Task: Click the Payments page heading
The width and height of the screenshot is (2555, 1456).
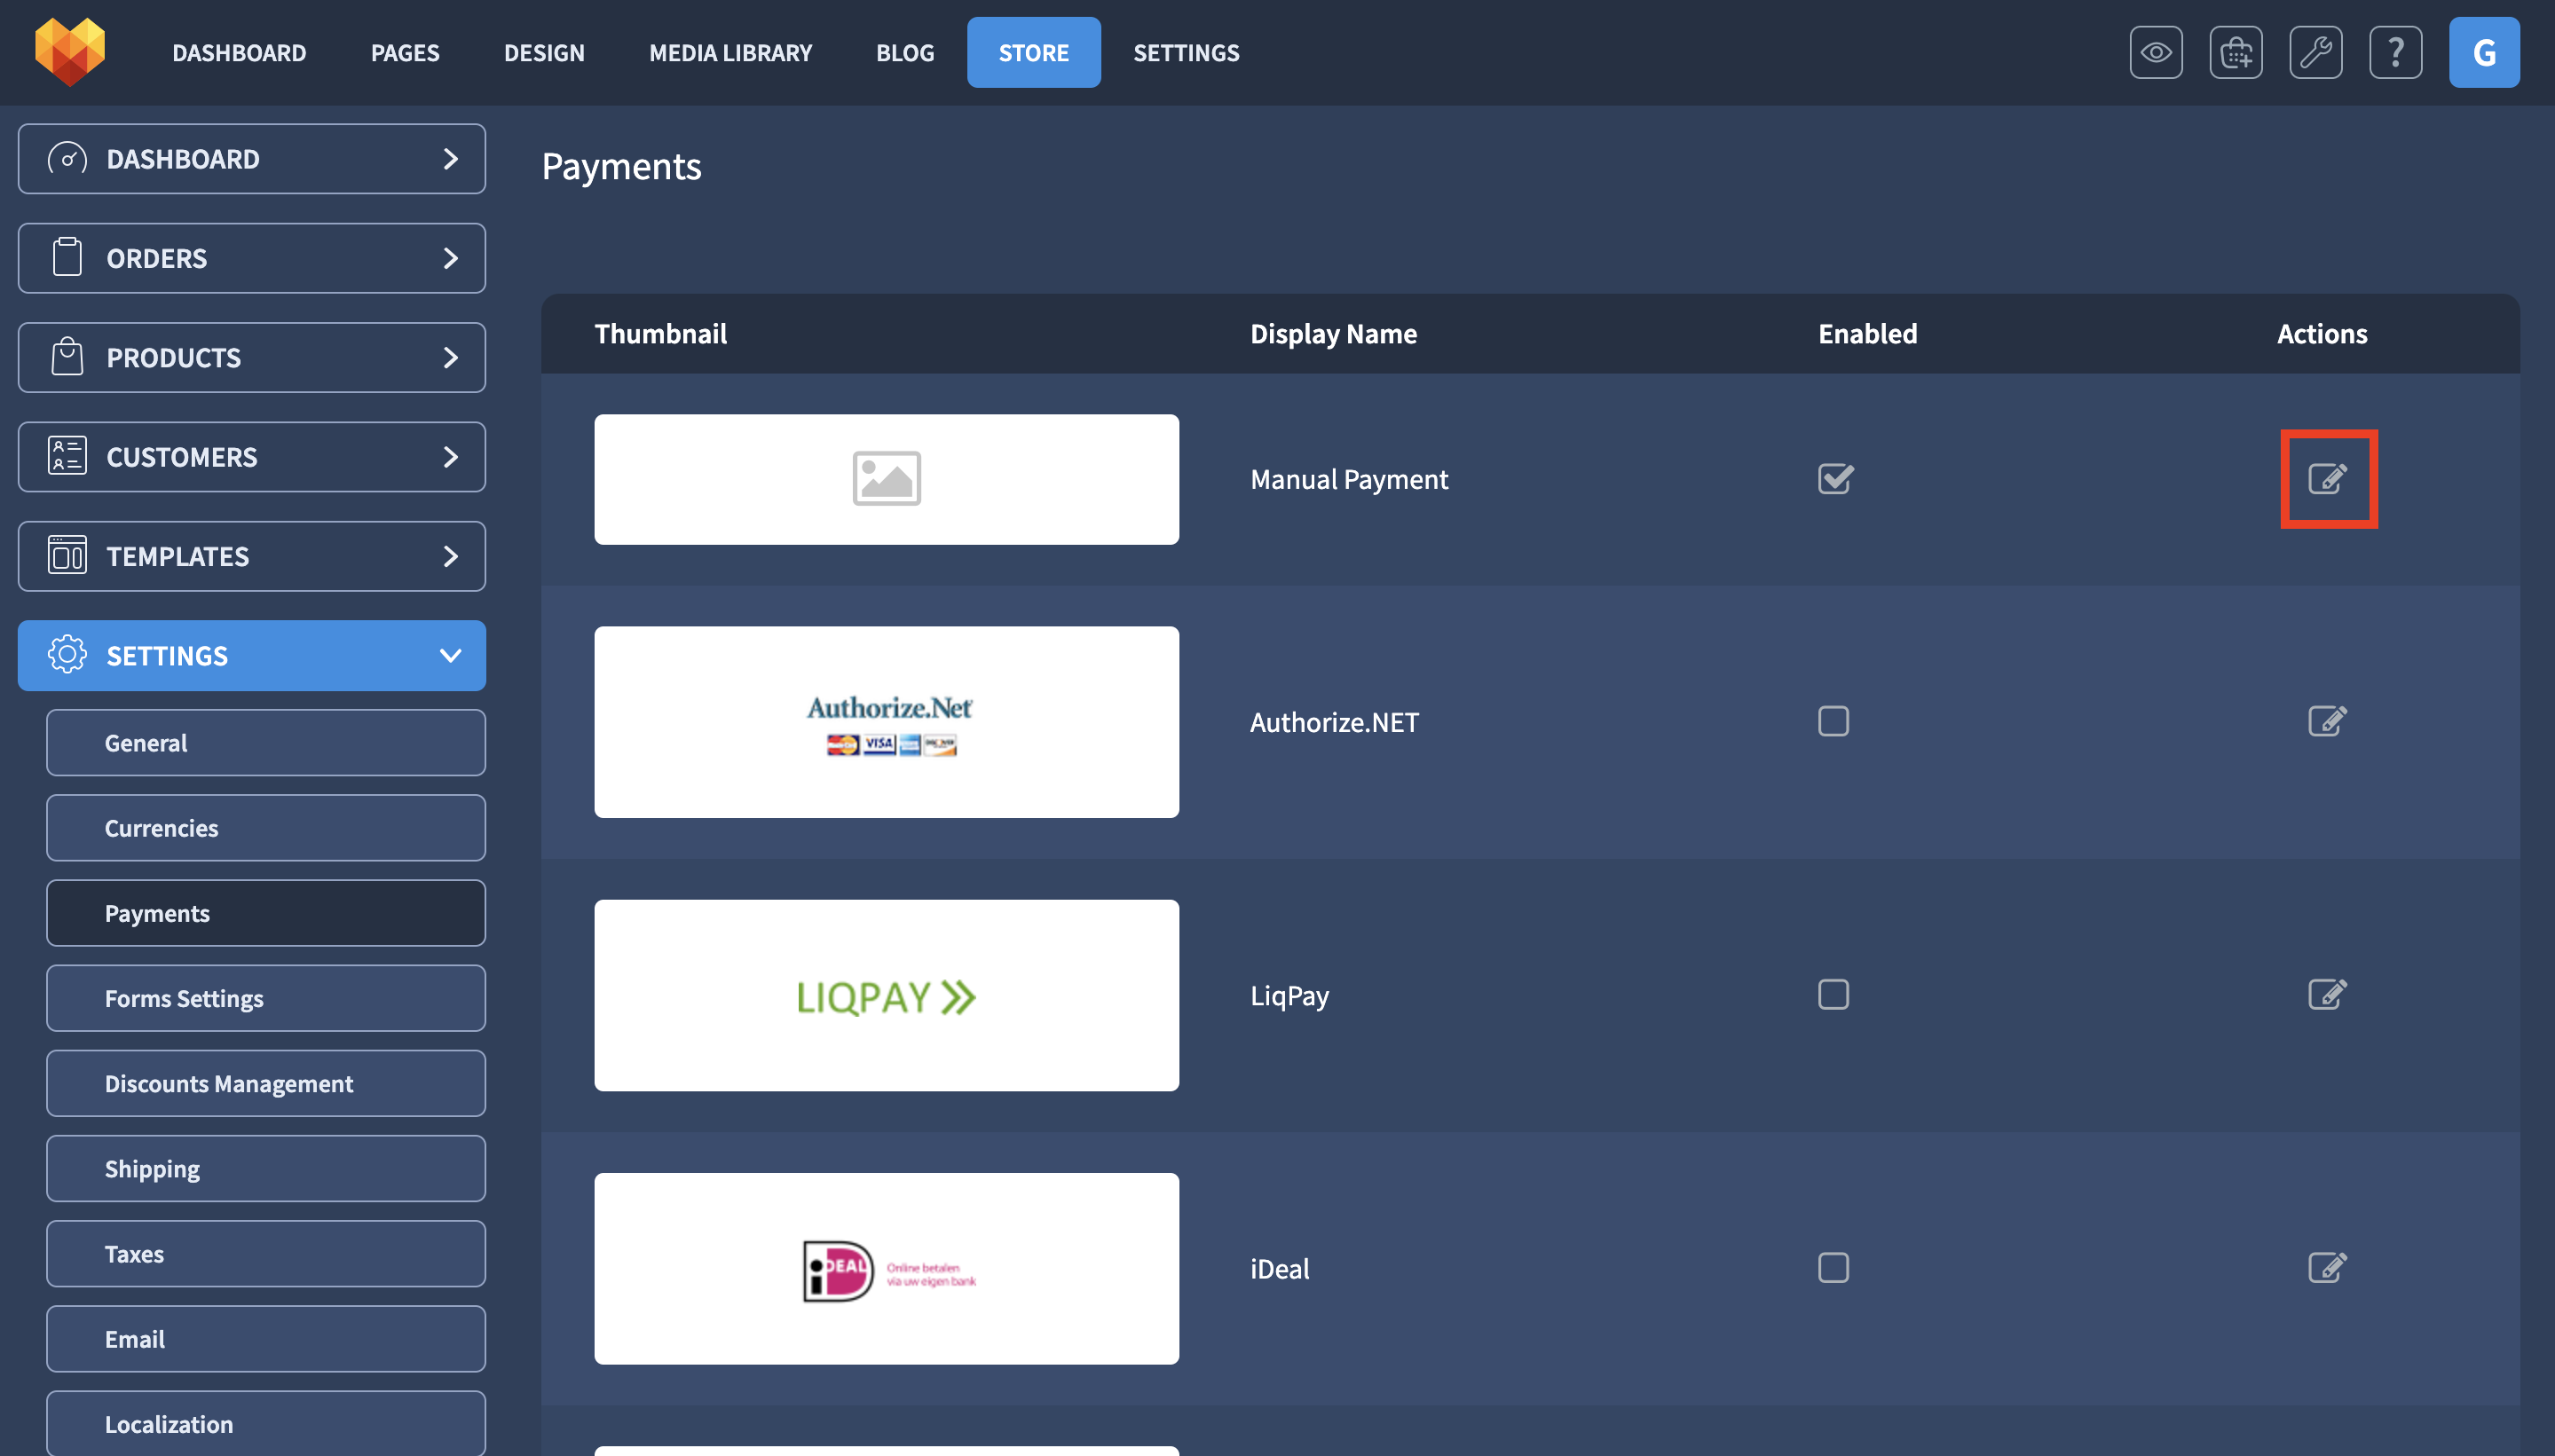Action: tap(621, 166)
